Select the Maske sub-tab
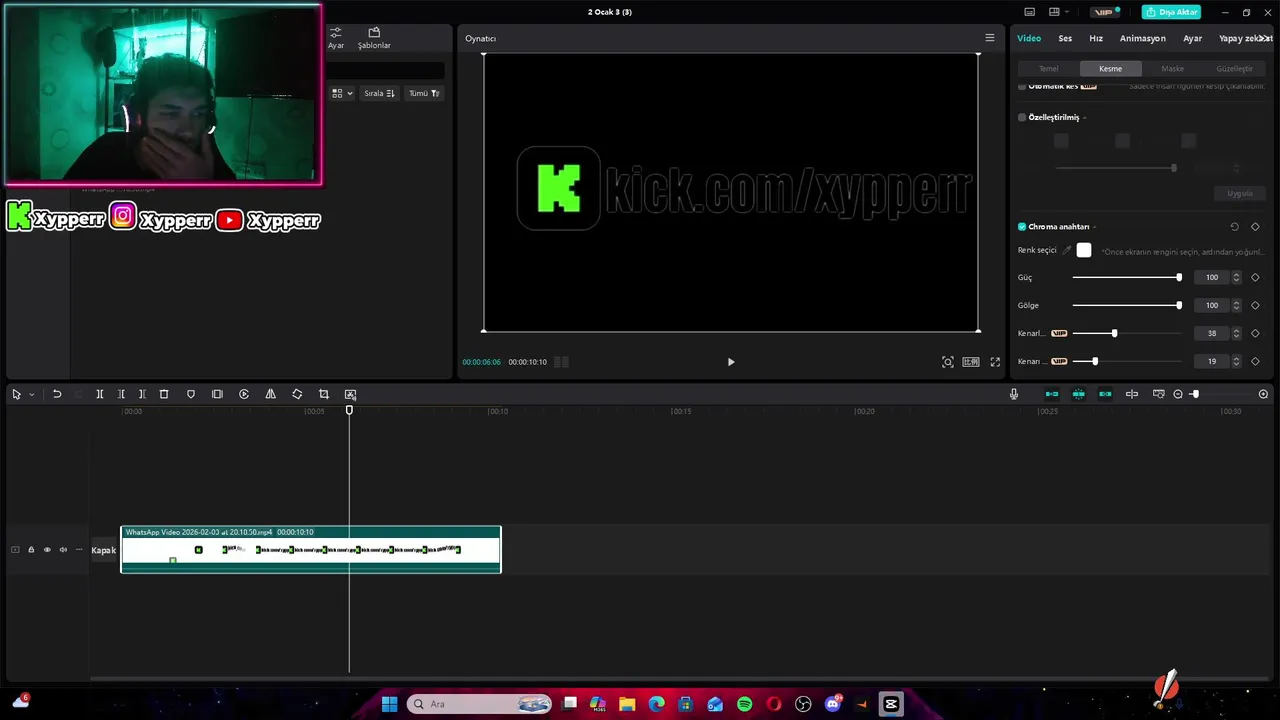The height and width of the screenshot is (720, 1280). point(1173,69)
